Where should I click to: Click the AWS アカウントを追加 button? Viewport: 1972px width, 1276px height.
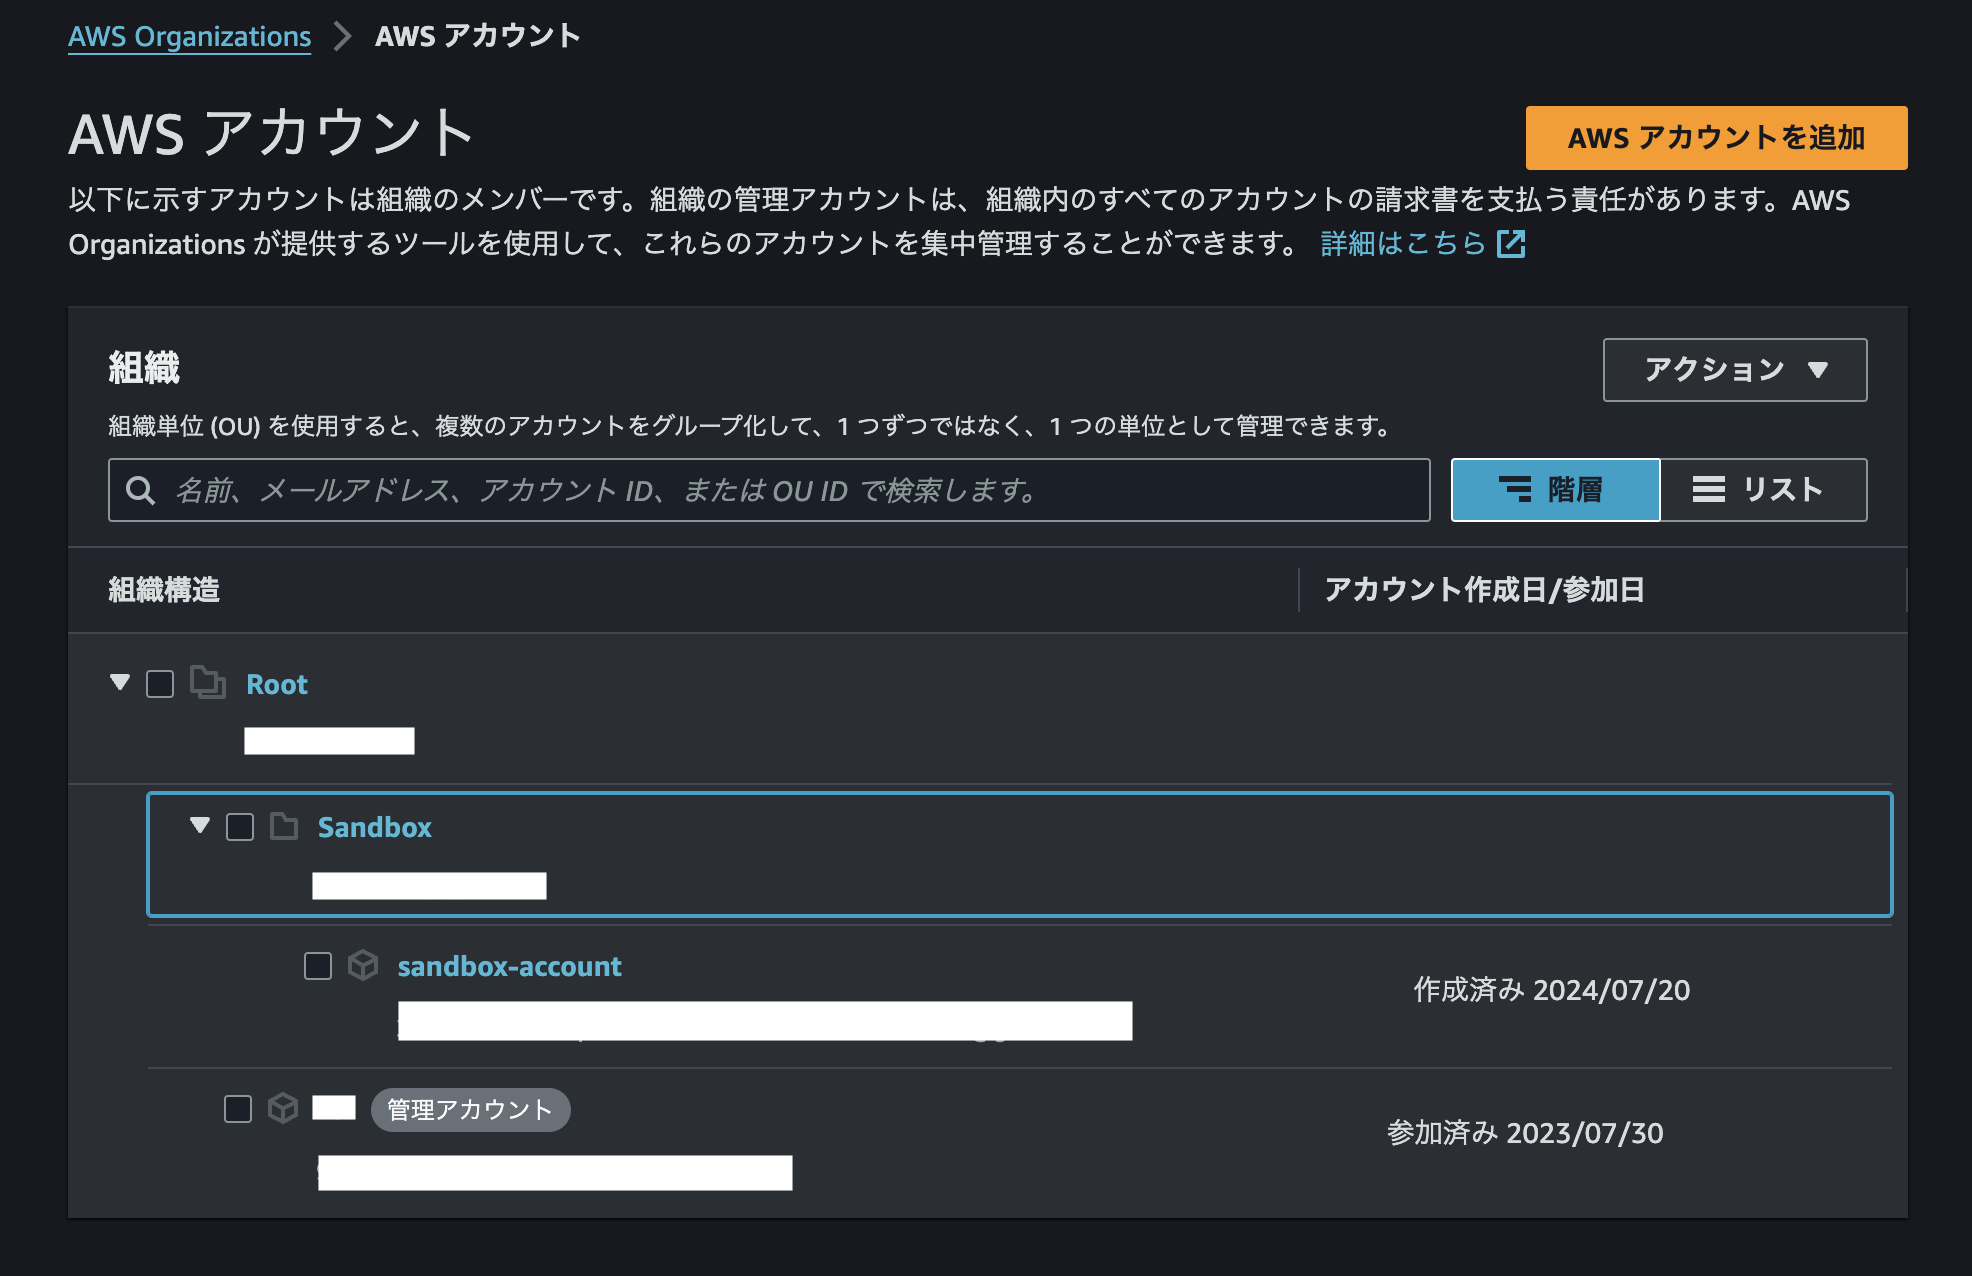(1716, 138)
